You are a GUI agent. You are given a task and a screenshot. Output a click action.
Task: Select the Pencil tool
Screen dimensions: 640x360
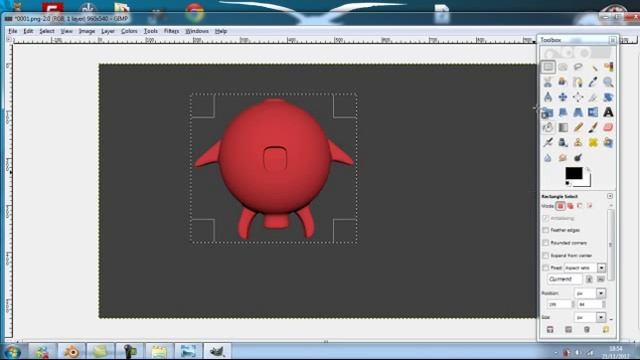[578, 127]
